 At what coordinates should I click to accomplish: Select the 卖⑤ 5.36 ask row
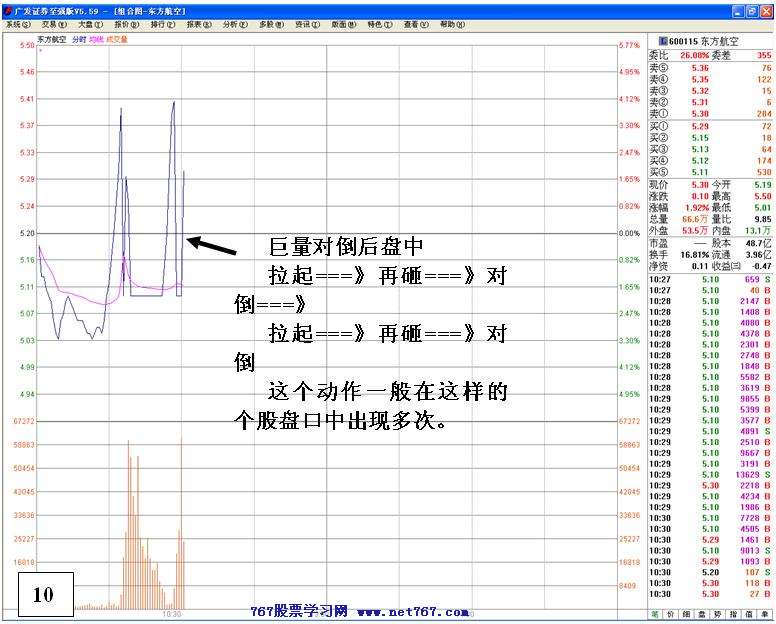coord(710,68)
